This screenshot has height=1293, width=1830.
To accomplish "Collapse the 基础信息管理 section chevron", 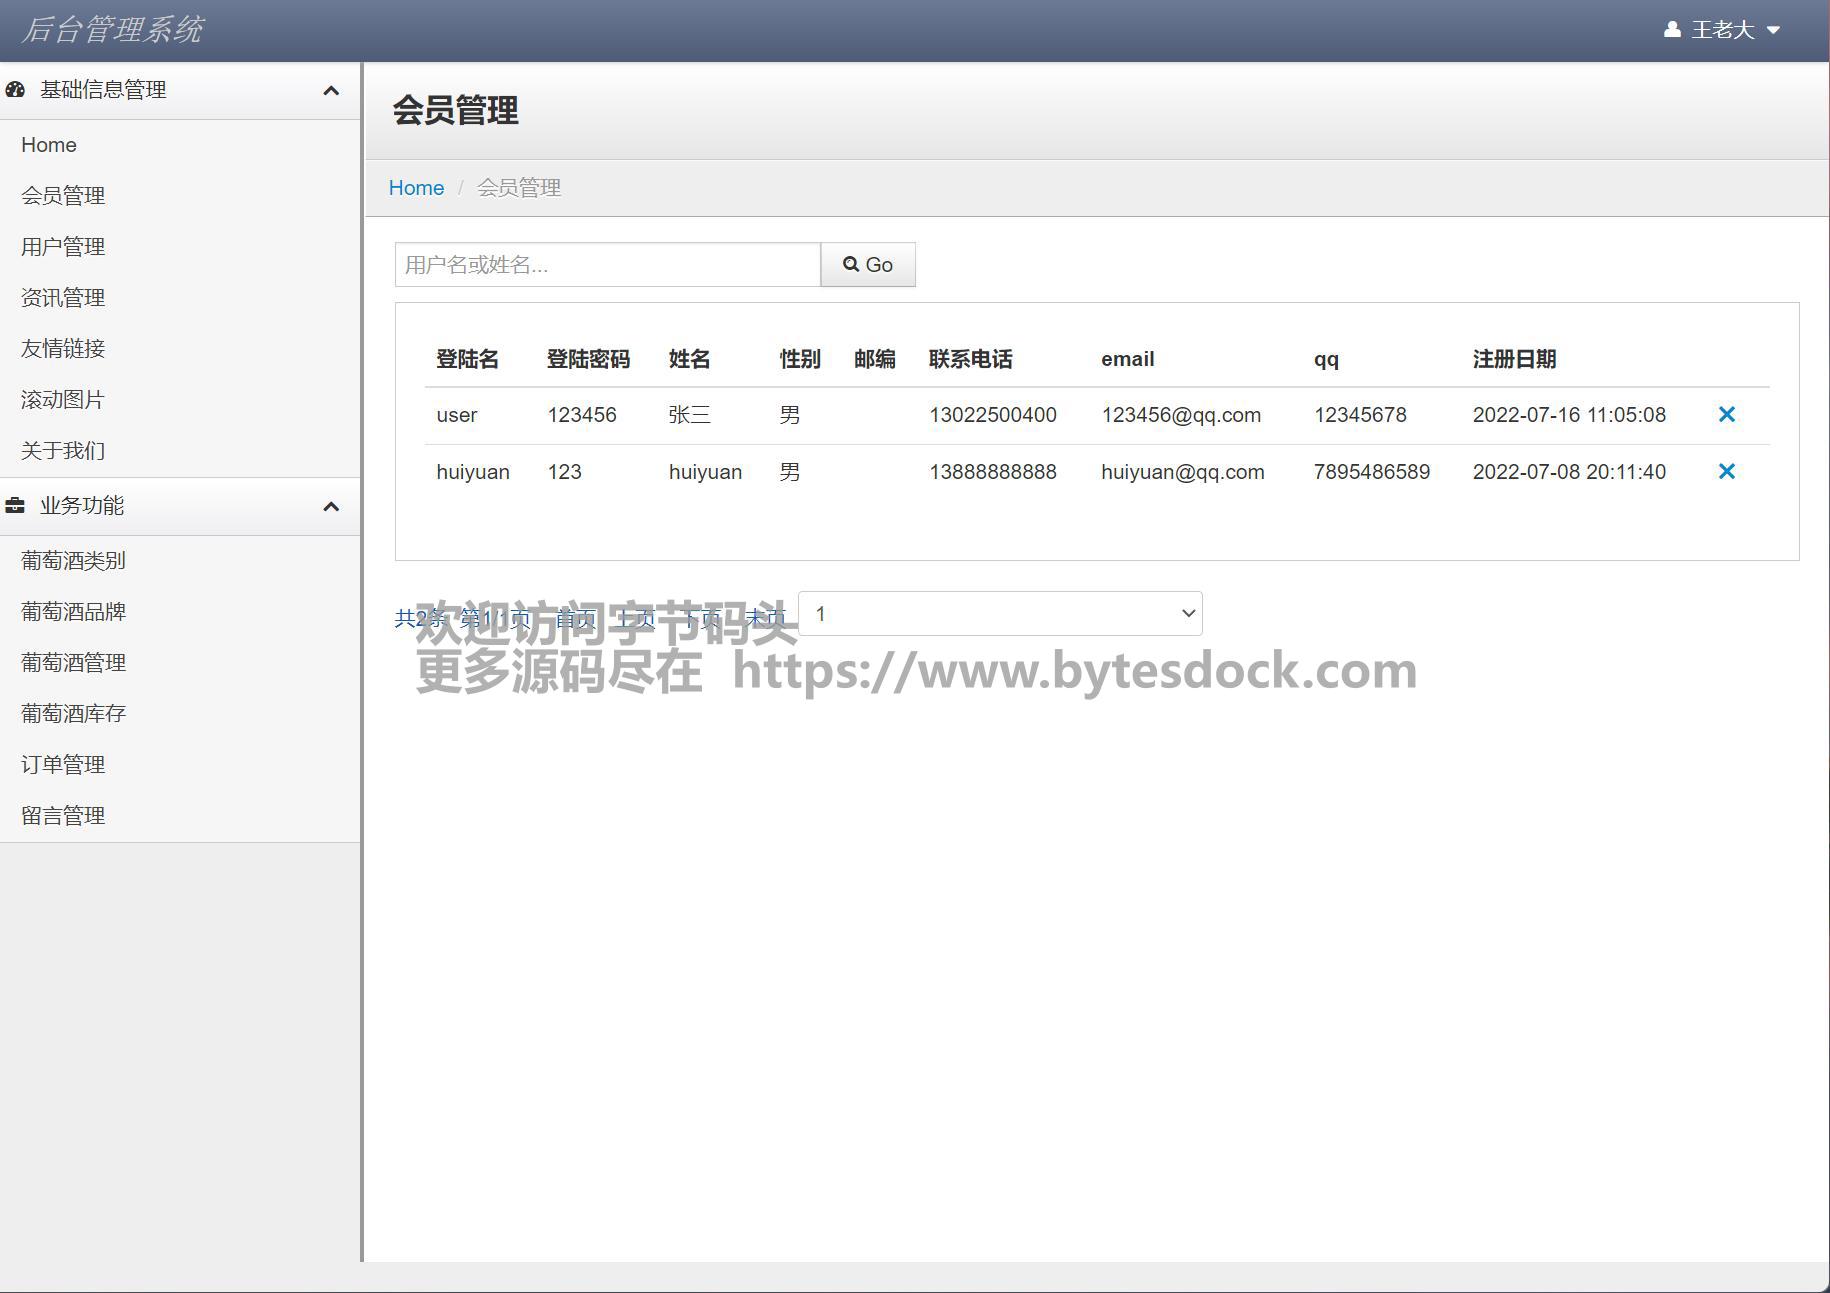I will [x=331, y=91].
